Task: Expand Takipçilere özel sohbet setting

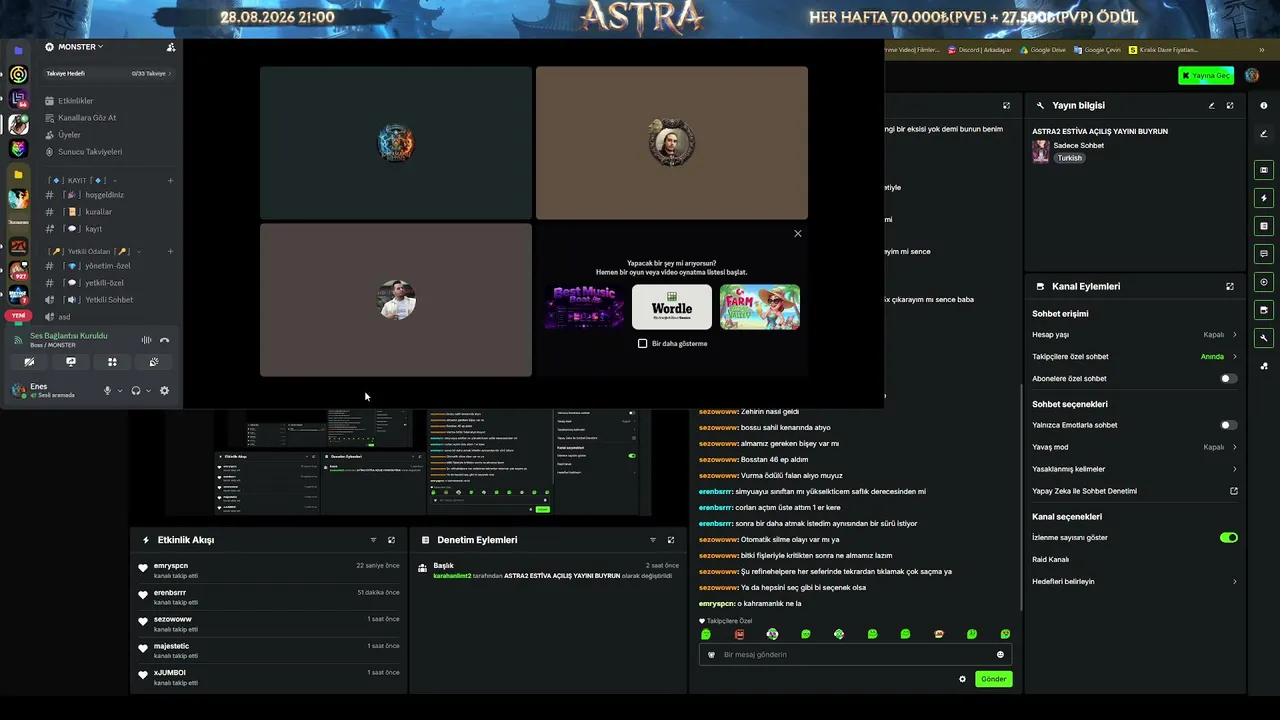Action: 1135,357
